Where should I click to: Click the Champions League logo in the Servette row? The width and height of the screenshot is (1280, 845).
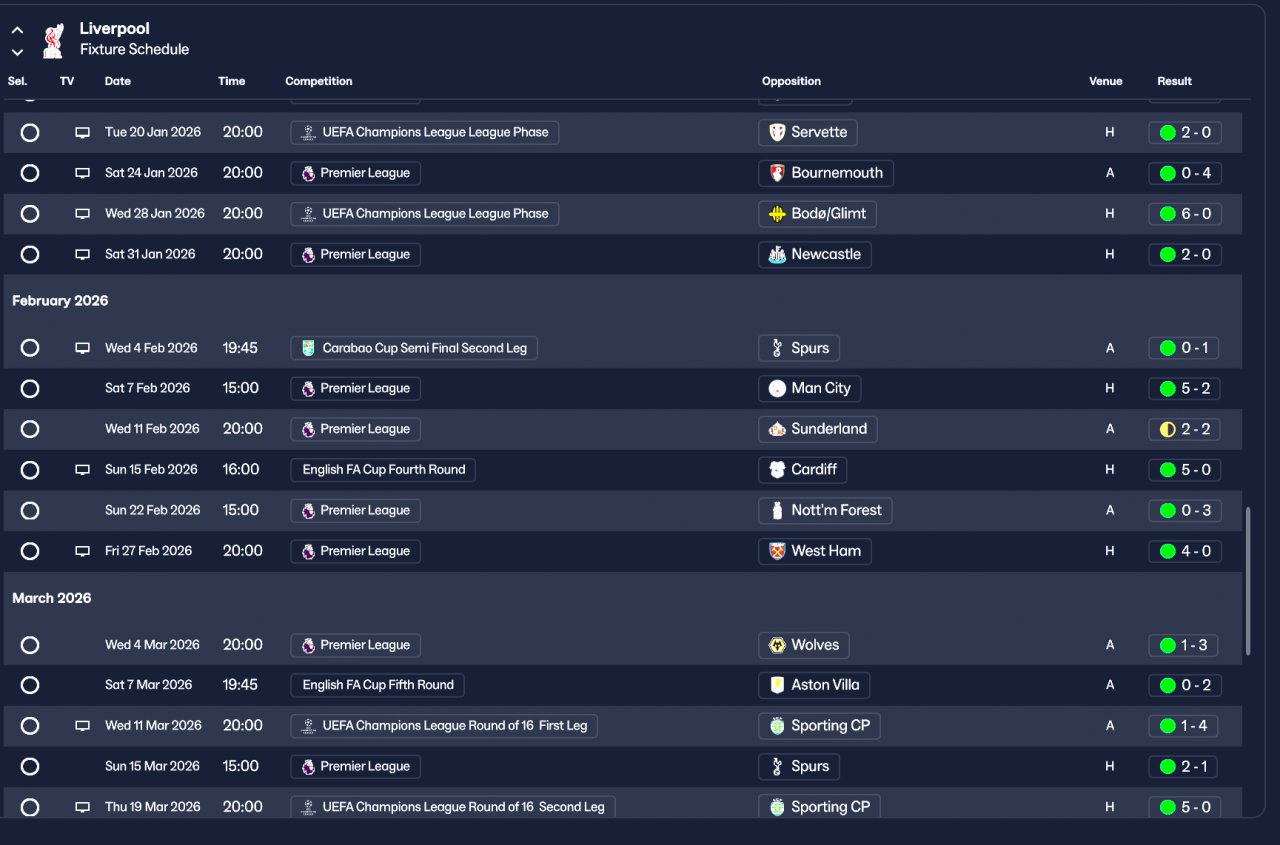click(x=308, y=132)
